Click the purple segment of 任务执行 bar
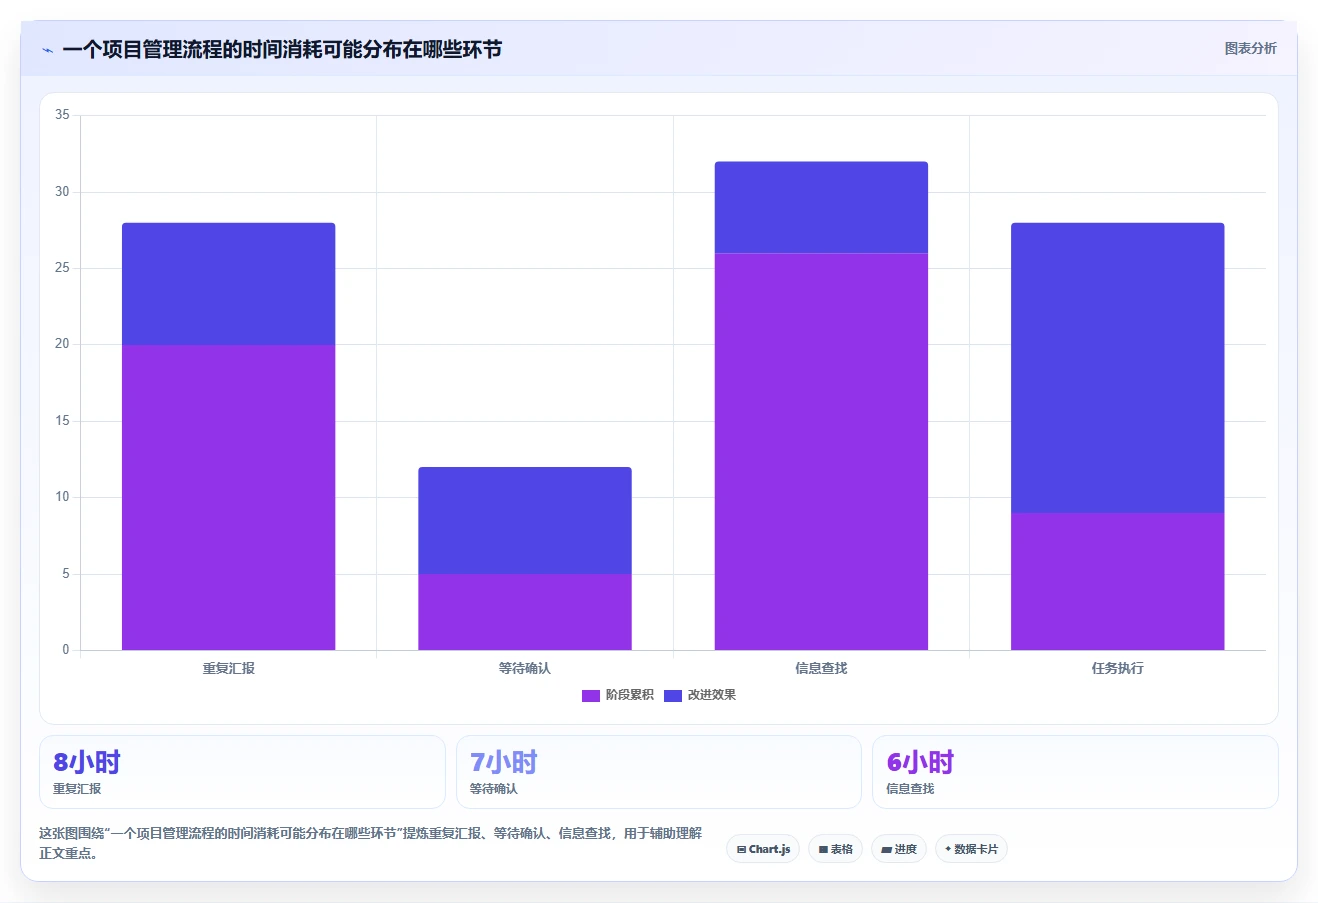 1117,581
